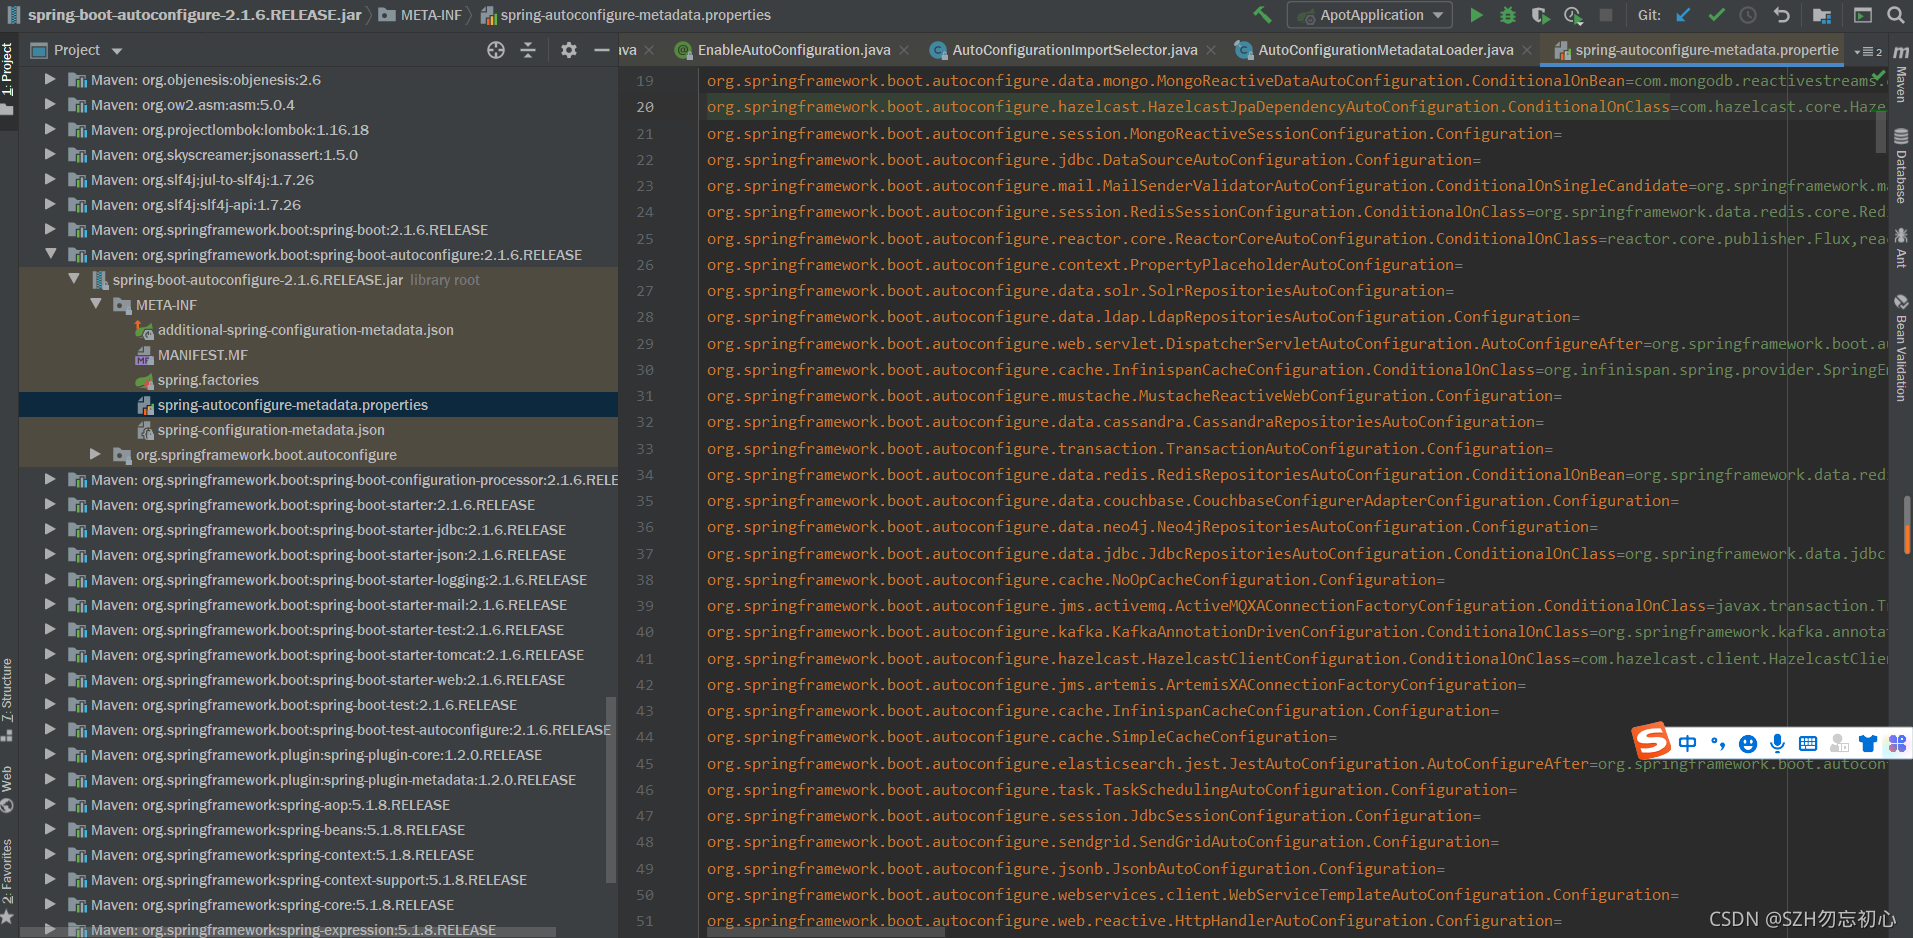The width and height of the screenshot is (1913, 938).
Task: Click the locate-file crosshair icon in Project panel
Action: (496, 50)
